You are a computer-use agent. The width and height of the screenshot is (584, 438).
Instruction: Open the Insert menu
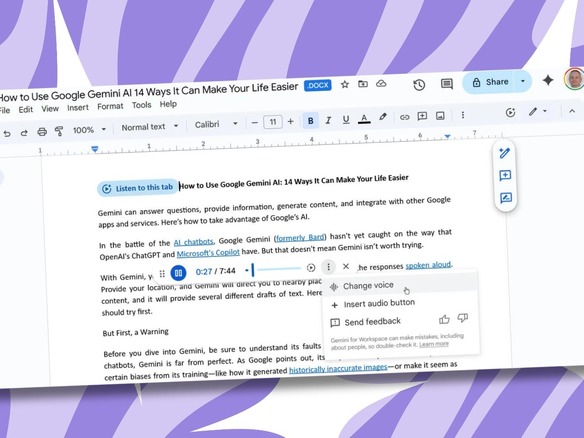[78, 107]
